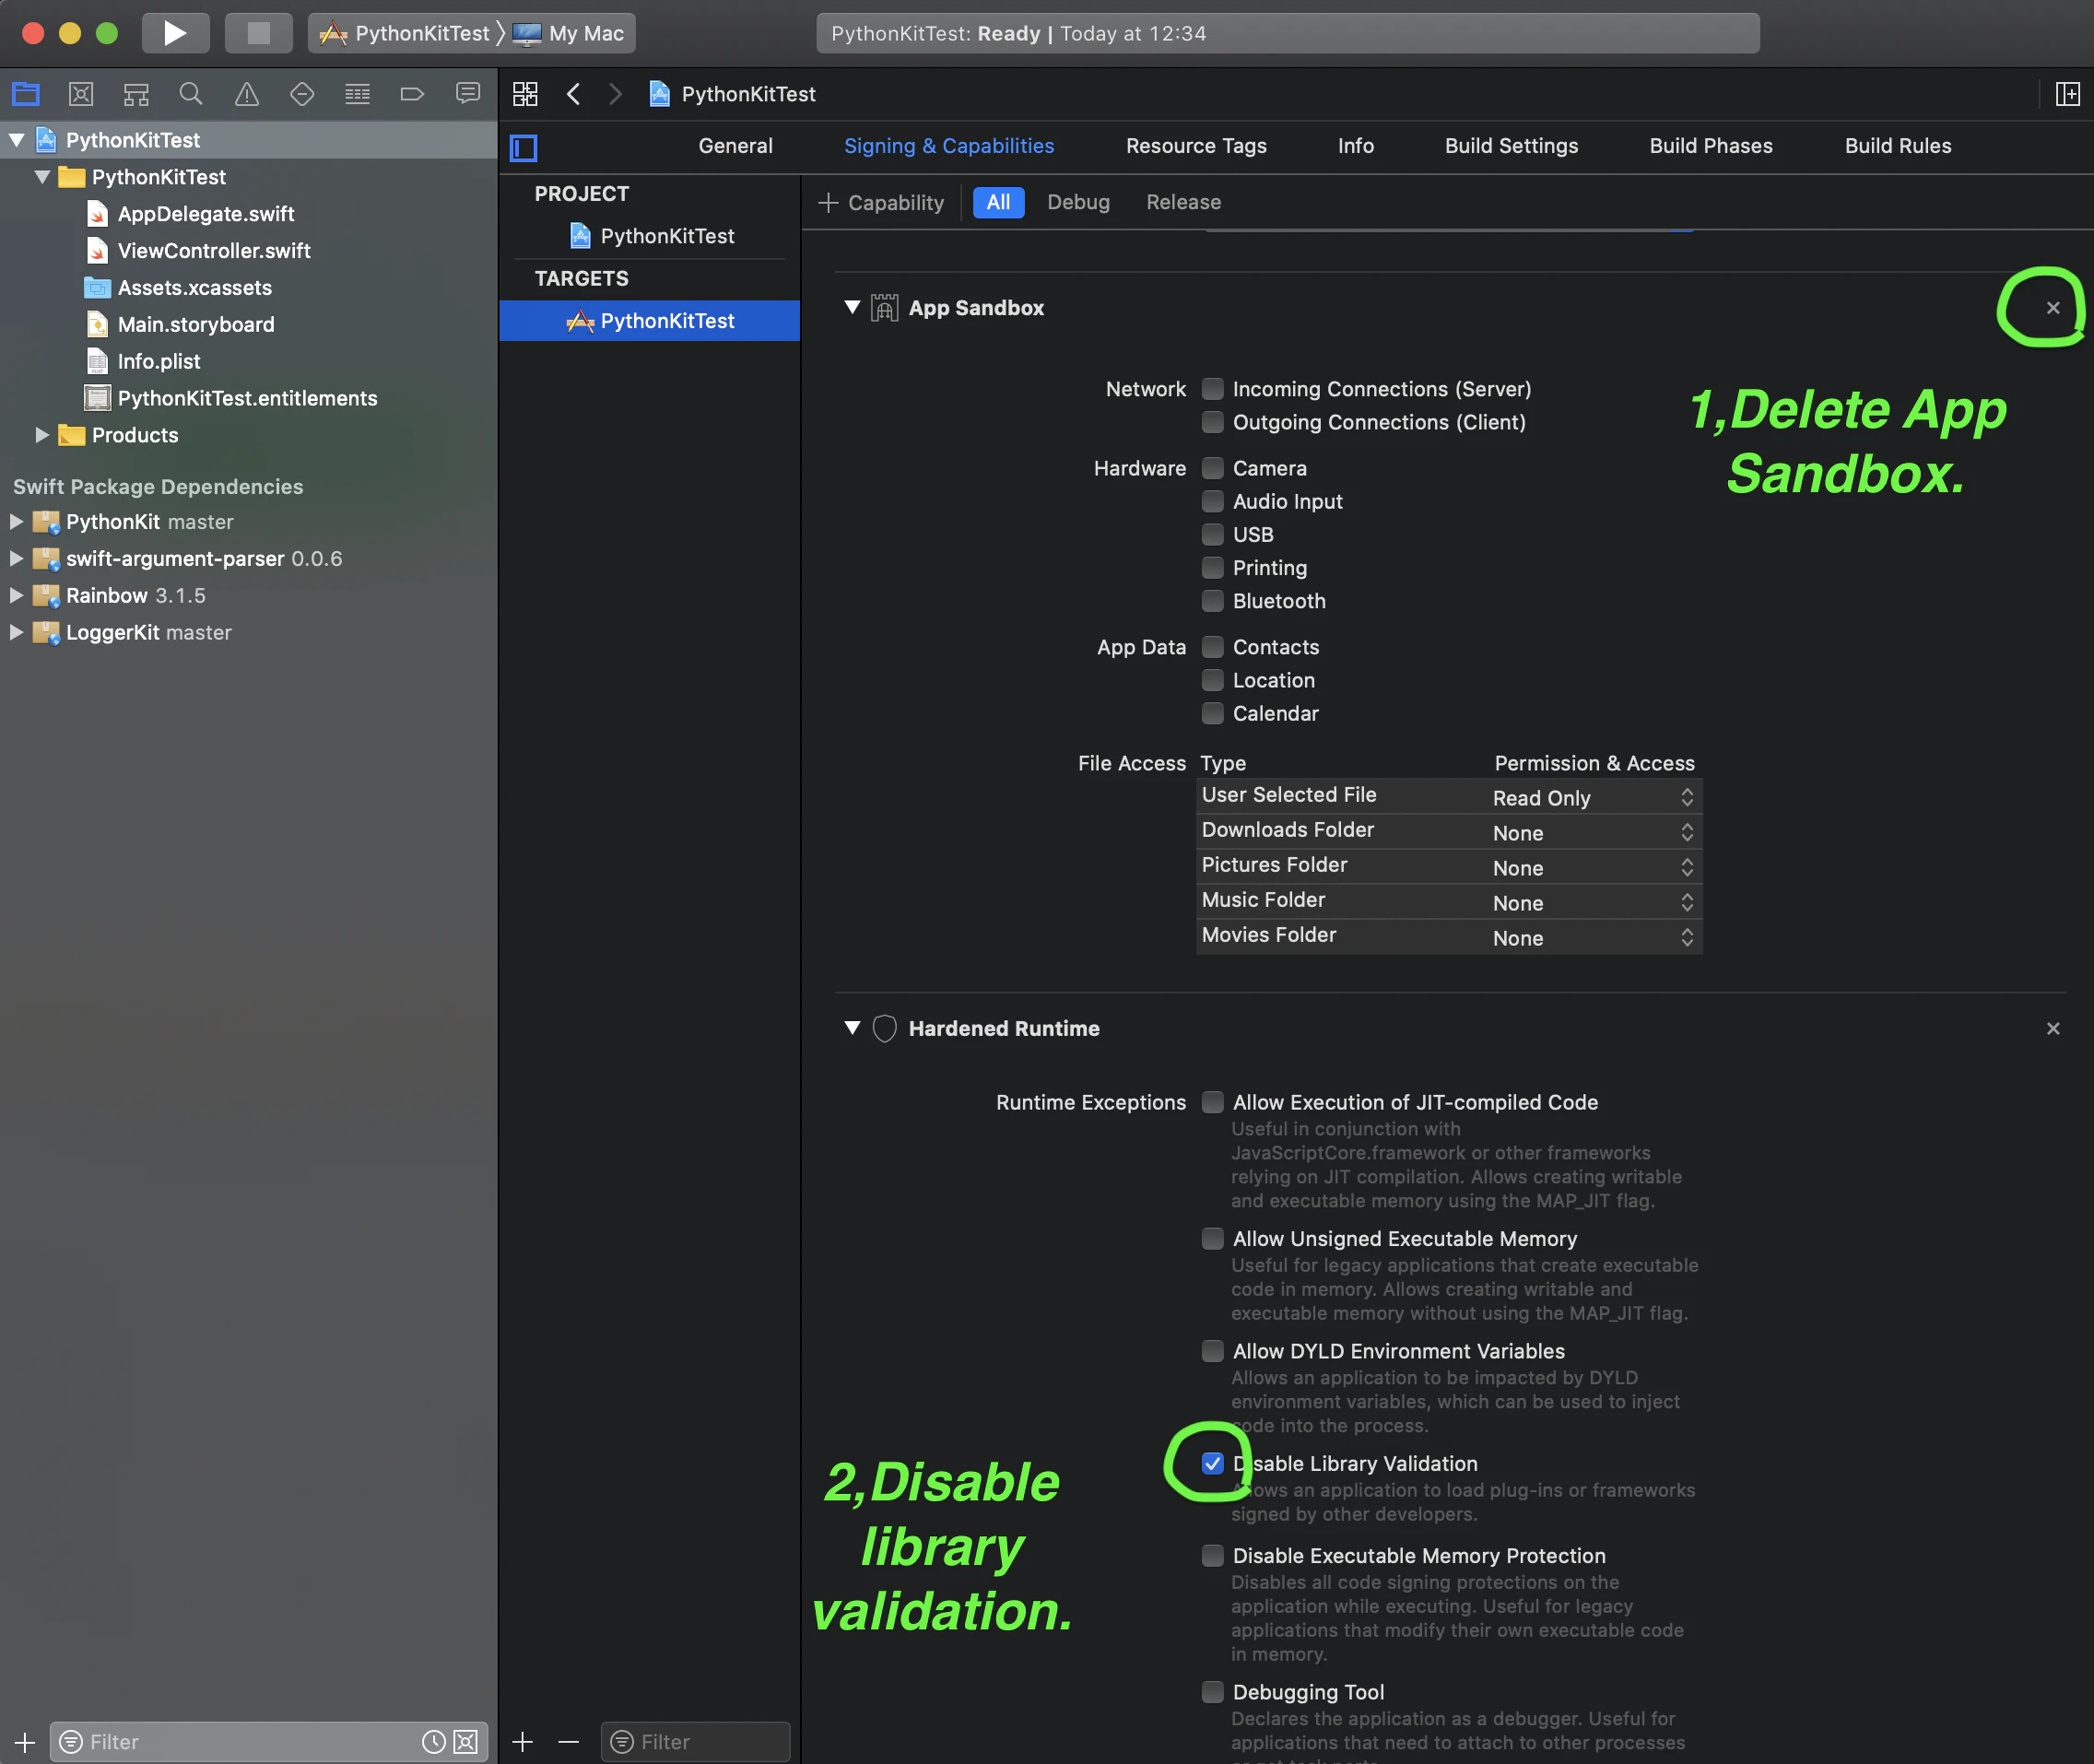
Task: Open the Breakpoint navigator
Action: [412, 94]
